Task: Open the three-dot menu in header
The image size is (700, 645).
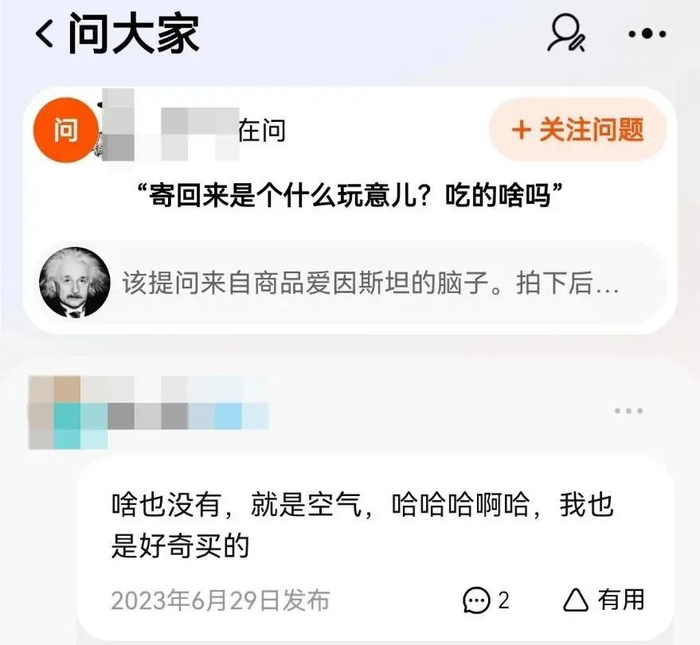Action: coord(647,33)
